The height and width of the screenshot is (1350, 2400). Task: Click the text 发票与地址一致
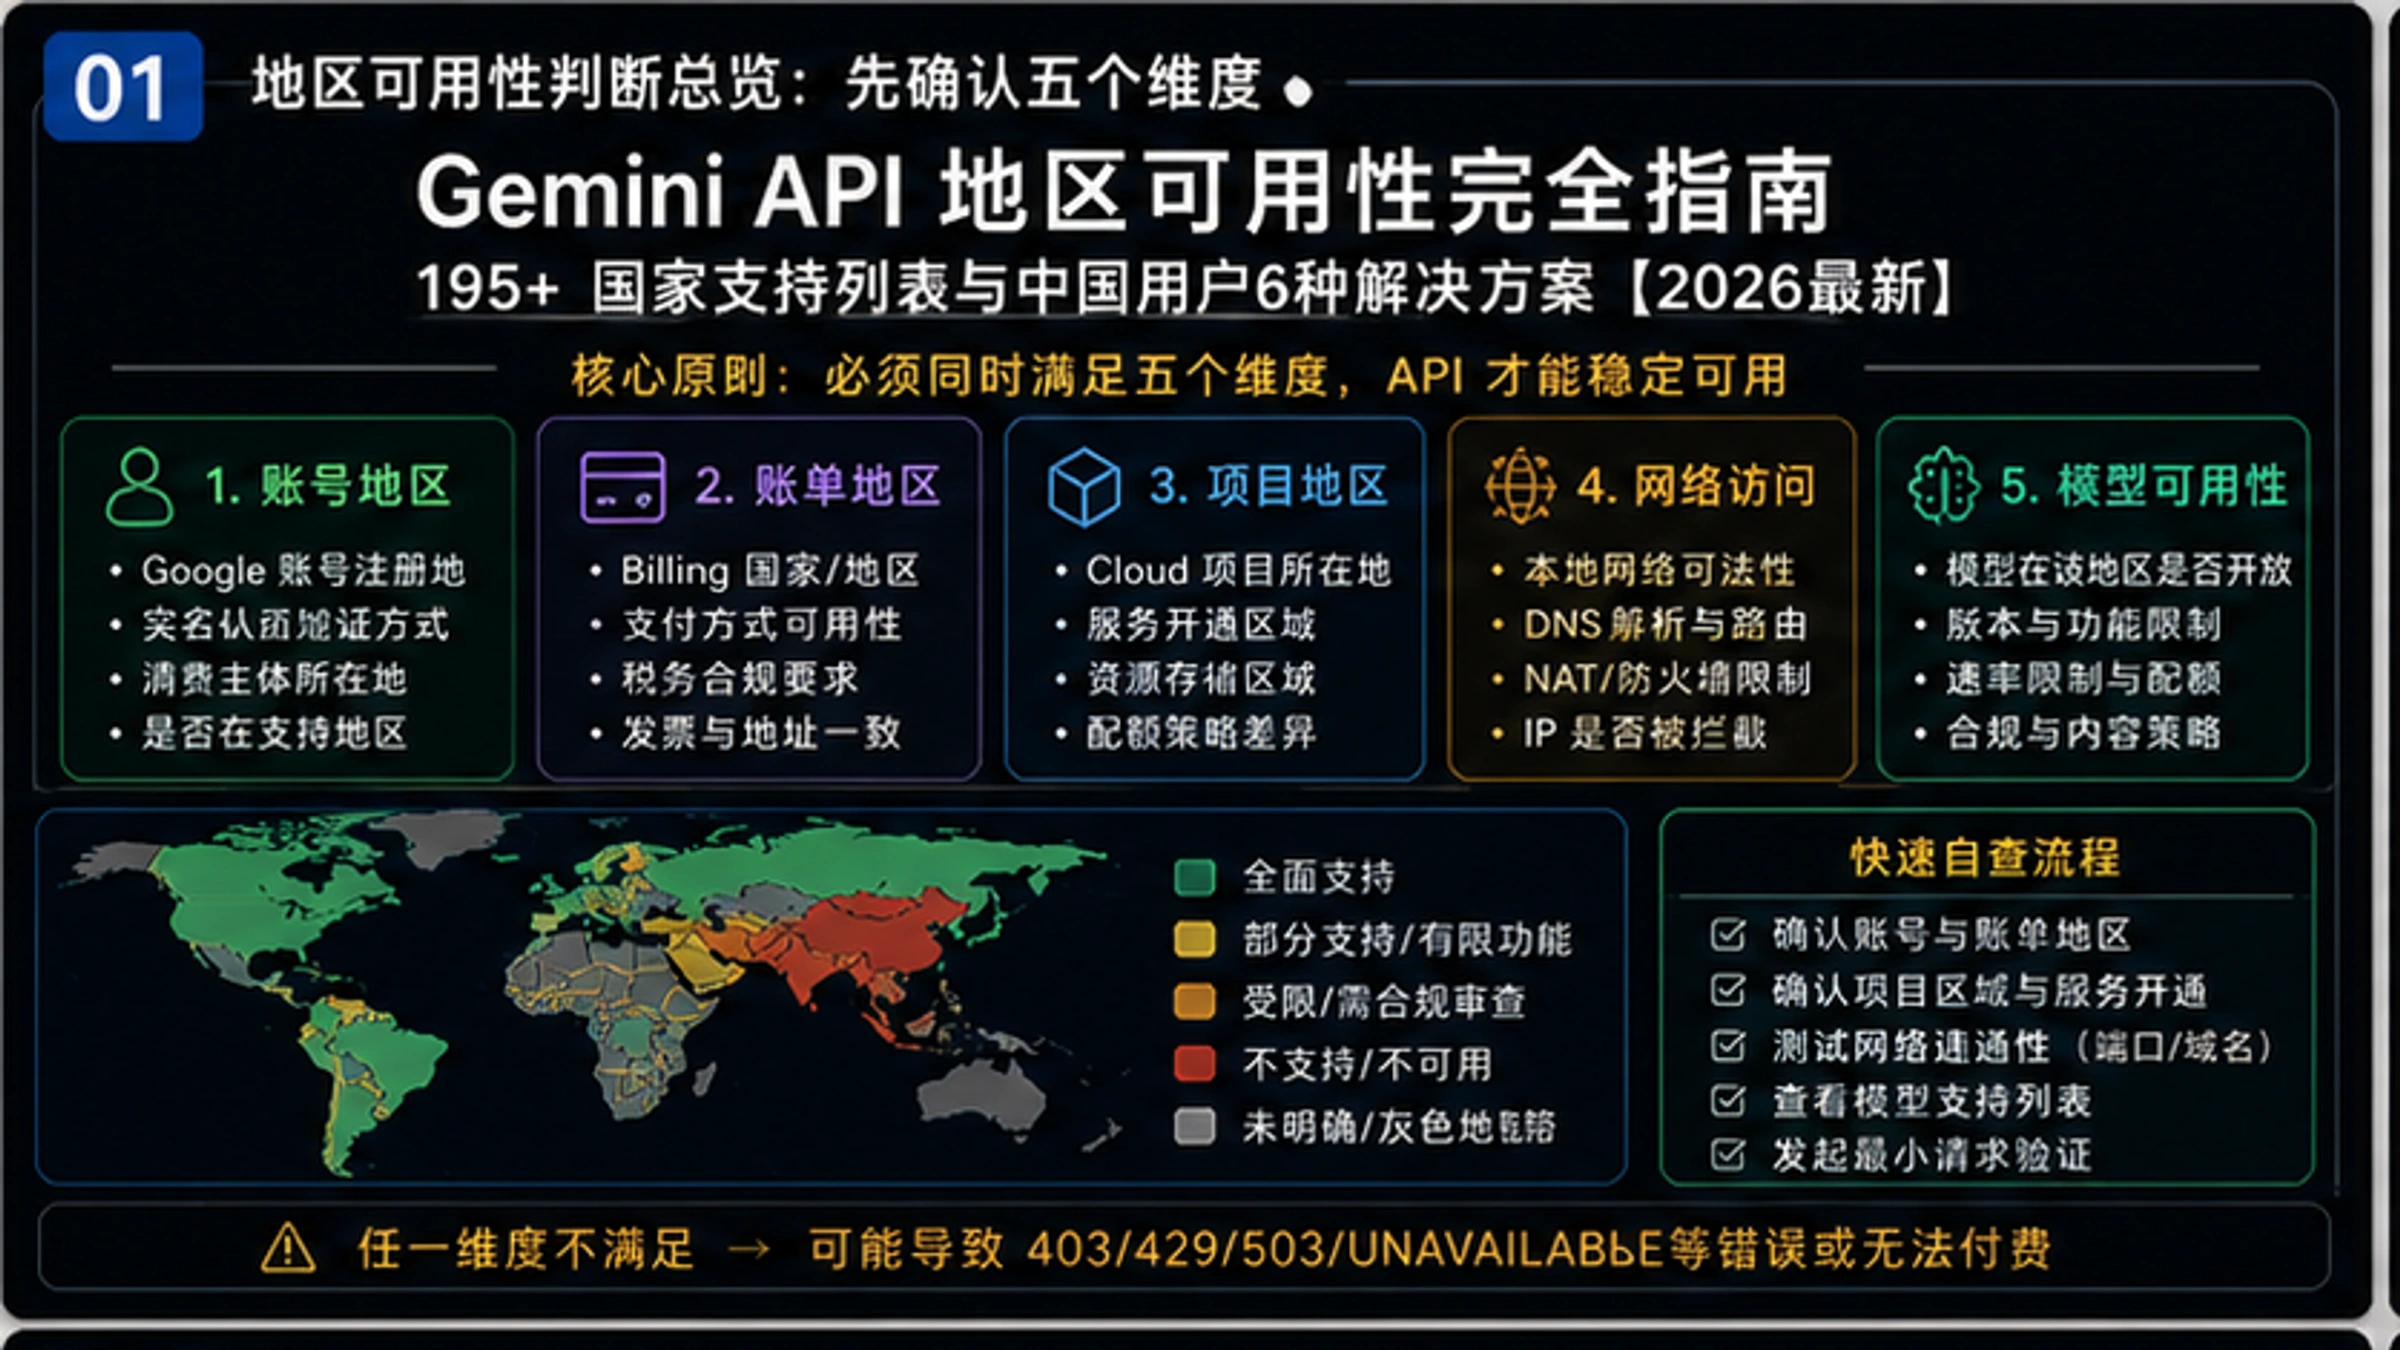tap(761, 732)
